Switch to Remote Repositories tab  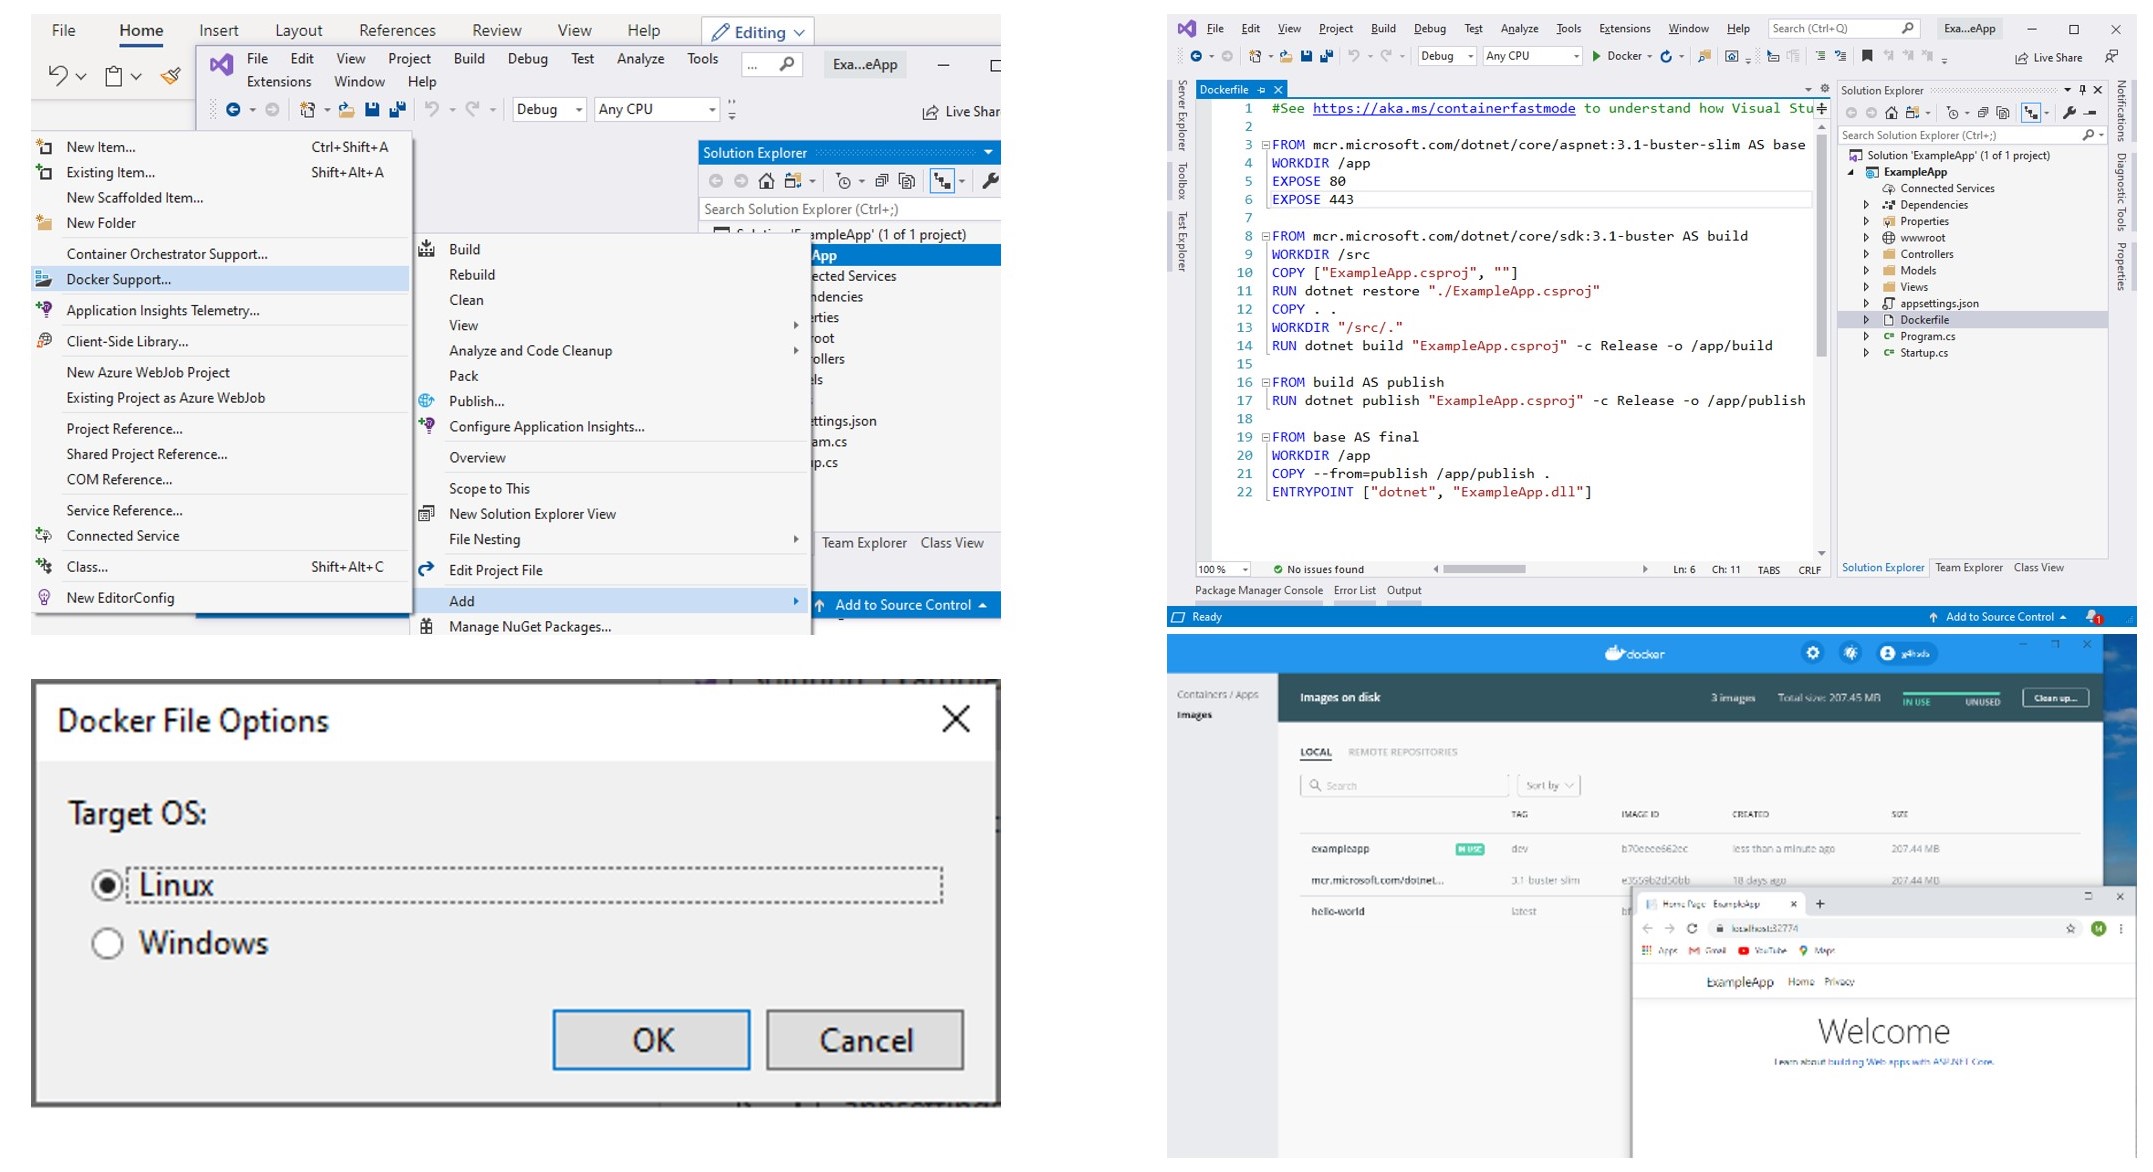pyautogui.click(x=1402, y=752)
